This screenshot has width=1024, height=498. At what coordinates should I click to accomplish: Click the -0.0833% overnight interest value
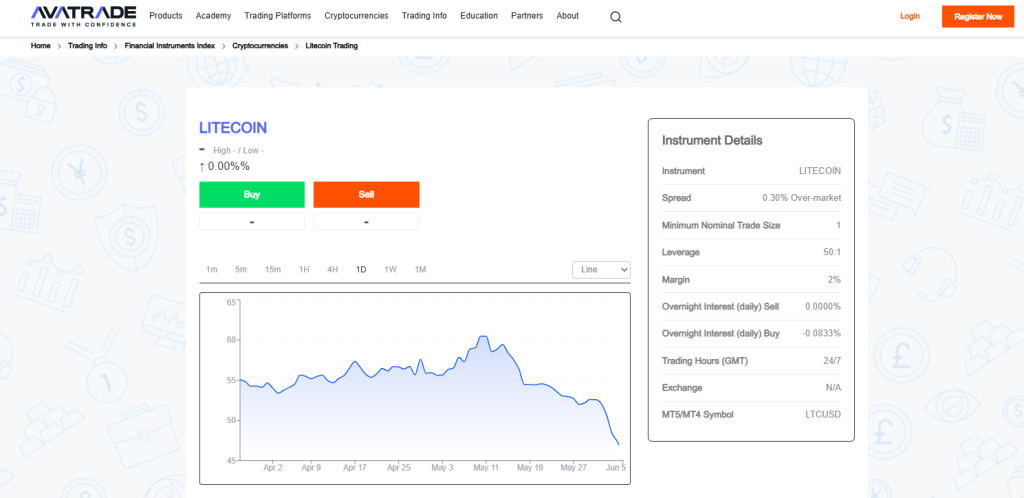click(822, 334)
